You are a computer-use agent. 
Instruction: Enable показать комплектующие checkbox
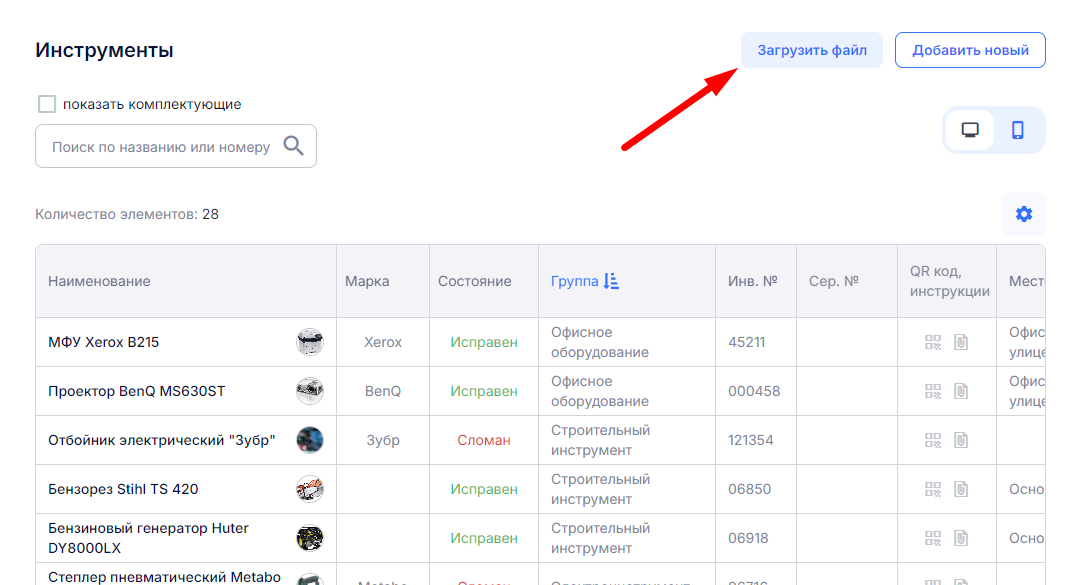coord(47,104)
